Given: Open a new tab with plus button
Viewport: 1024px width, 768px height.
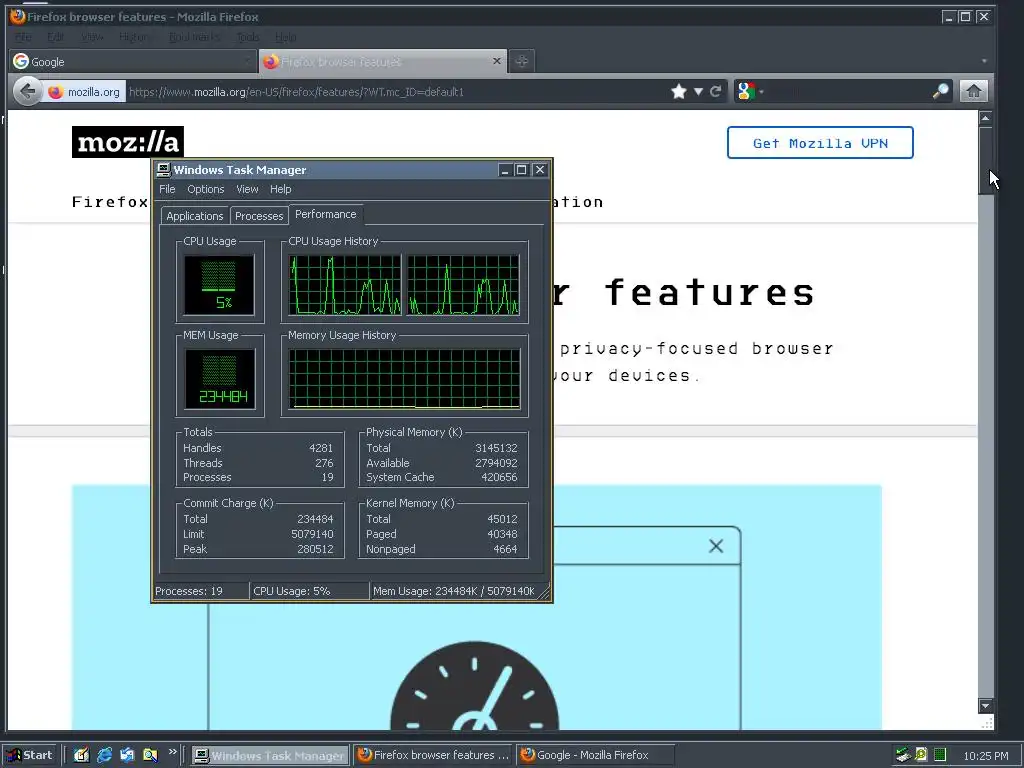Looking at the screenshot, I should click(x=521, y=61).
